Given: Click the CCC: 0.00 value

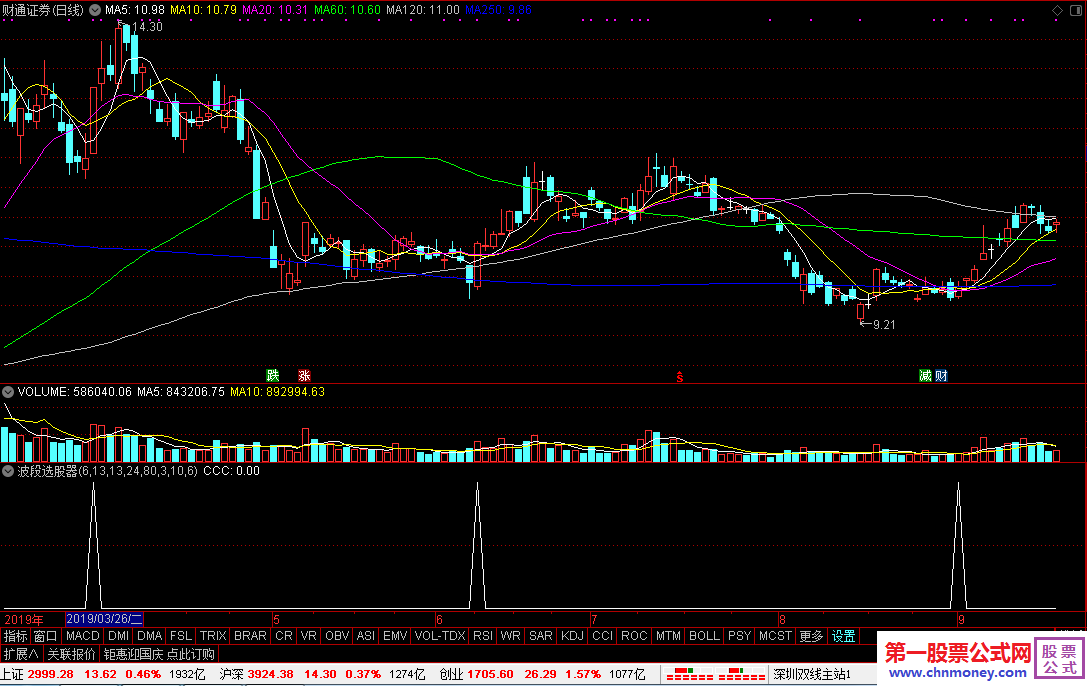Looking at the screenshot, I should click(x=232, y=471).
